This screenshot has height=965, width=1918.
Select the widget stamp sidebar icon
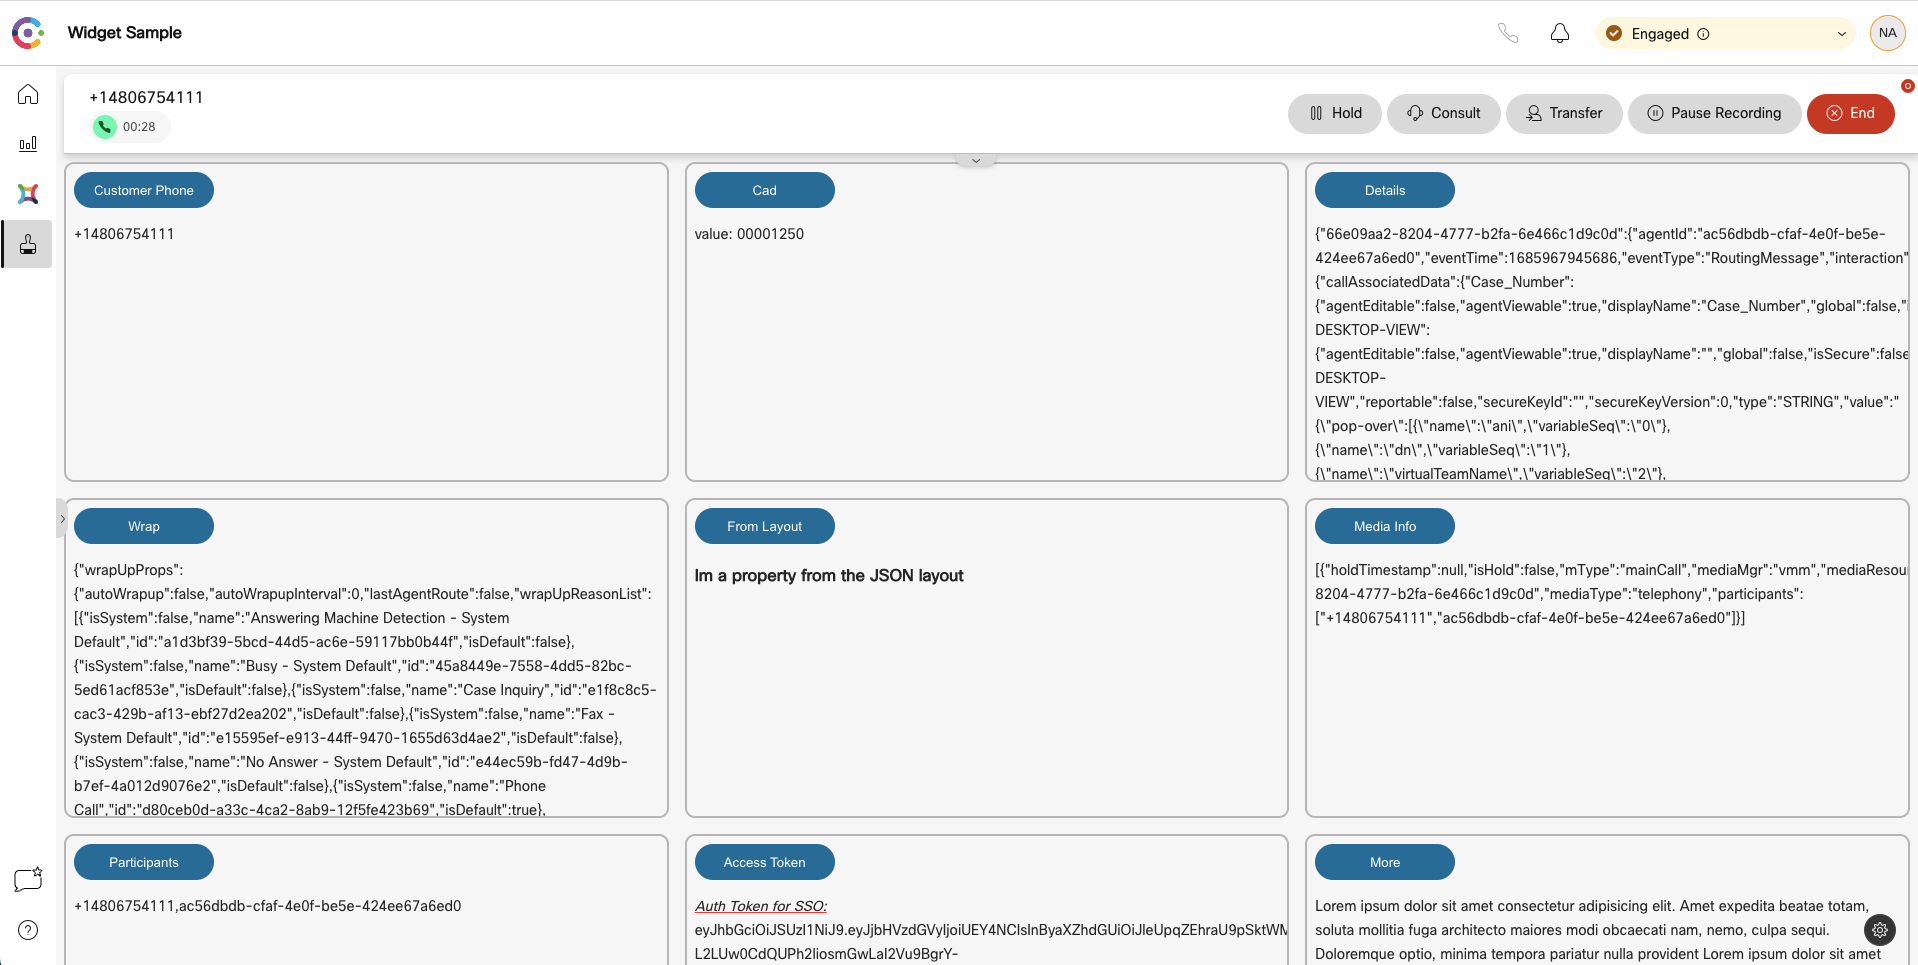point(28,244)
